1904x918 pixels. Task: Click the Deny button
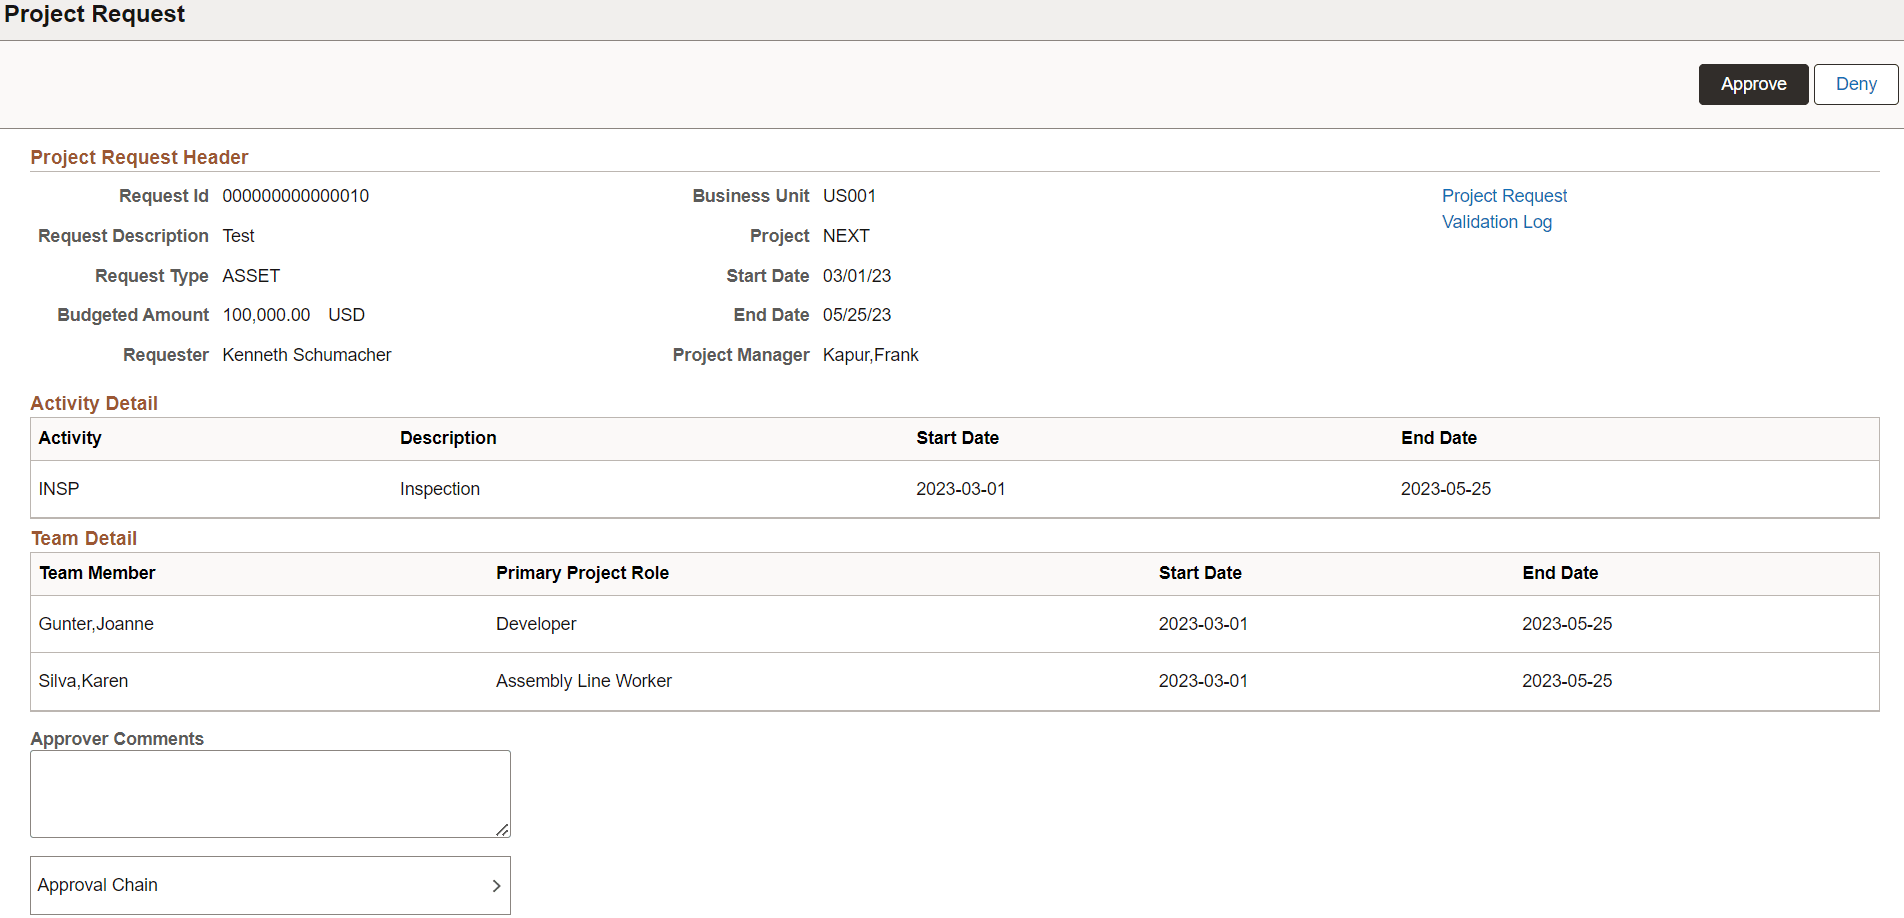tap(1855, 84)
